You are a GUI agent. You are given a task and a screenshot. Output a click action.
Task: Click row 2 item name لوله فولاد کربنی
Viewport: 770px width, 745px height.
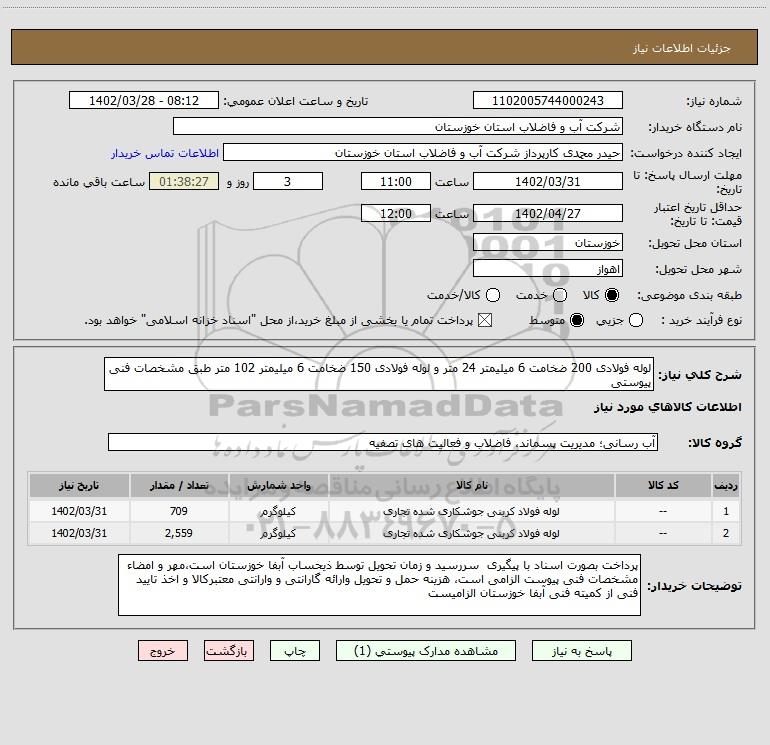point(471,533)
